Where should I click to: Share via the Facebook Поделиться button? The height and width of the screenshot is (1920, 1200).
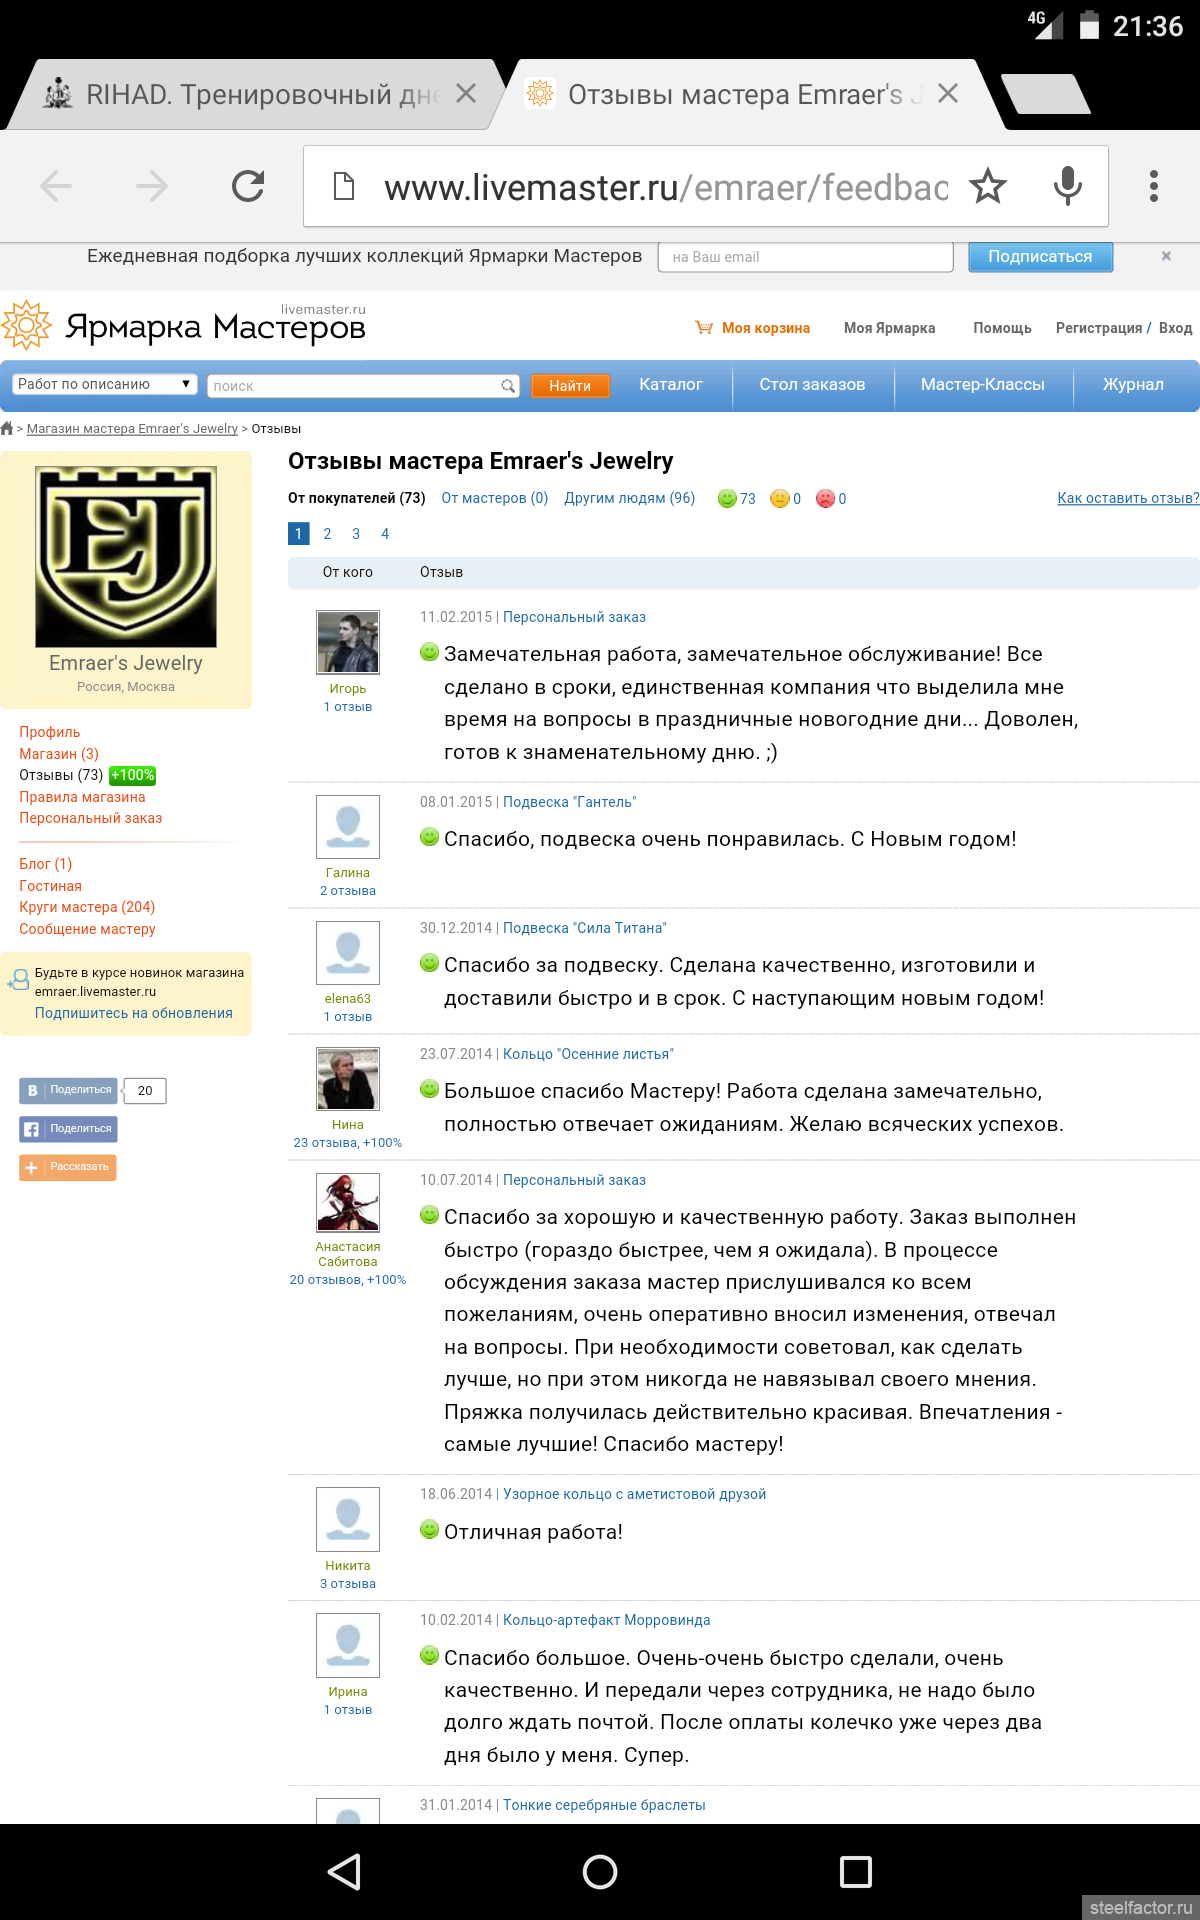point(68,1129)
